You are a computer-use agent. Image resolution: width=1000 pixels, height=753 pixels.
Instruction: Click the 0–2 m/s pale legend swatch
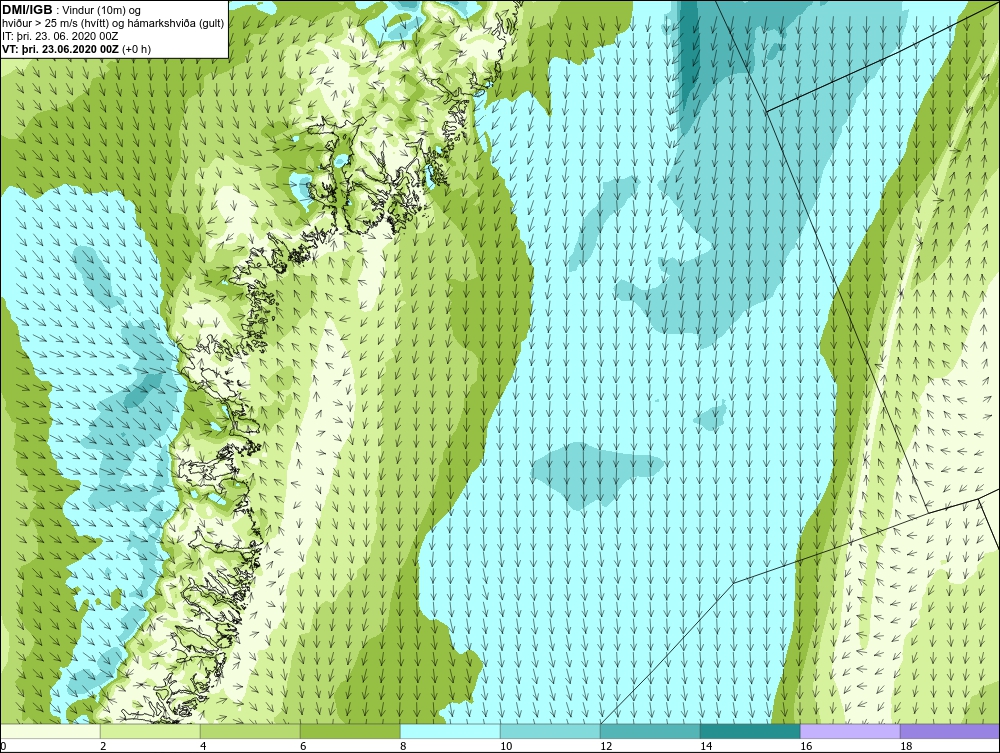pyautogui.click(x=50, y=731)
